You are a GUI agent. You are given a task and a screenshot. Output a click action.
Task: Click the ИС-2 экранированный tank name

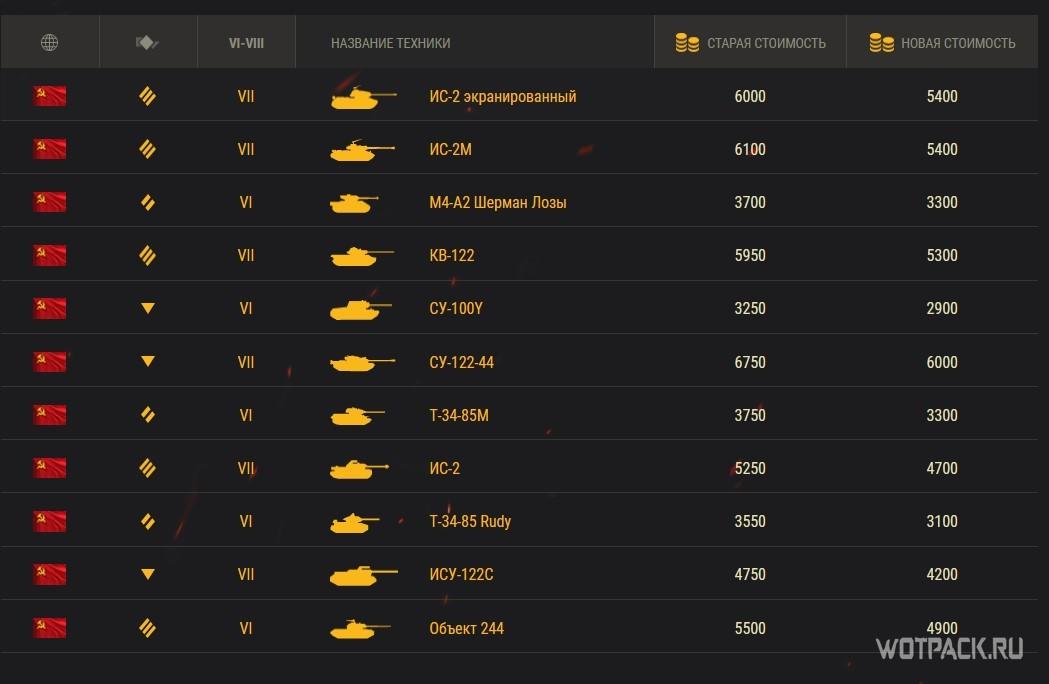502,97
